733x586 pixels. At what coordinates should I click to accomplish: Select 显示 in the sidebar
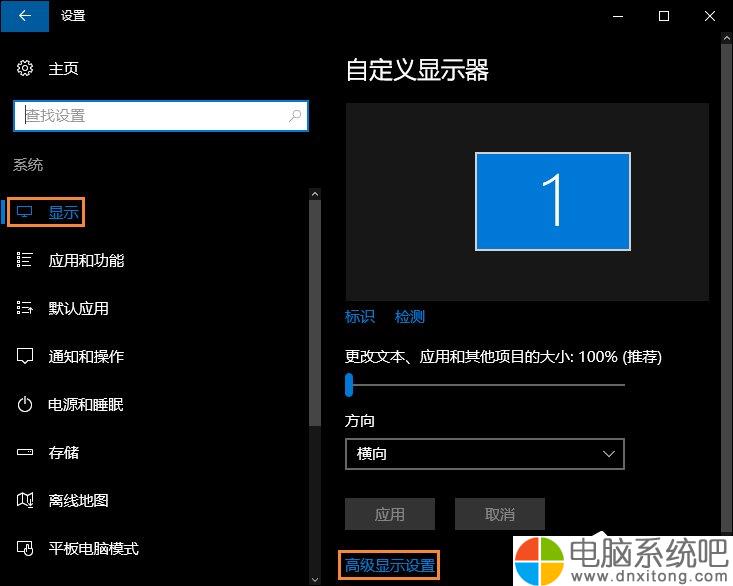click(x=63, y=213)
